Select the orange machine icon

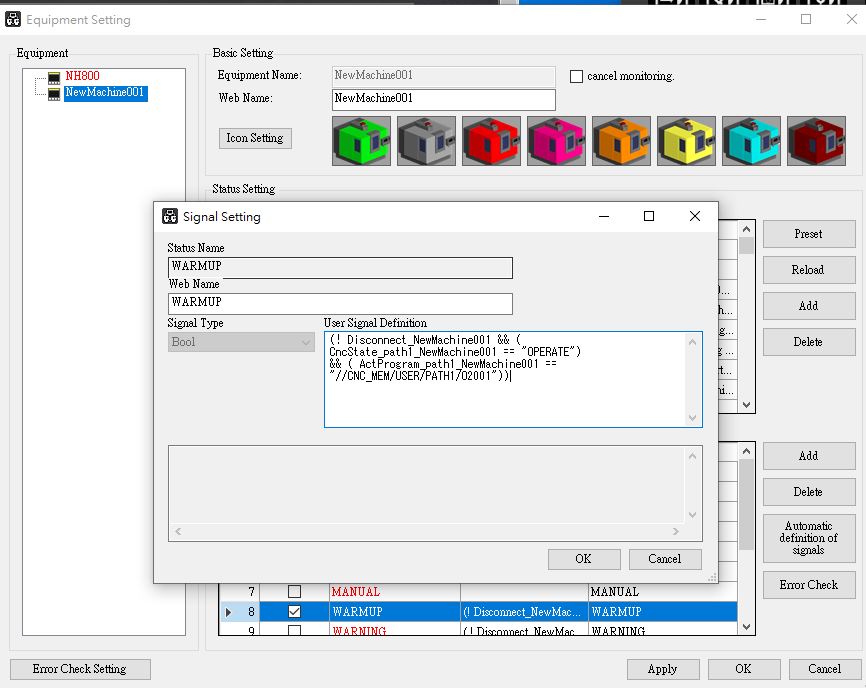point(621,141)
